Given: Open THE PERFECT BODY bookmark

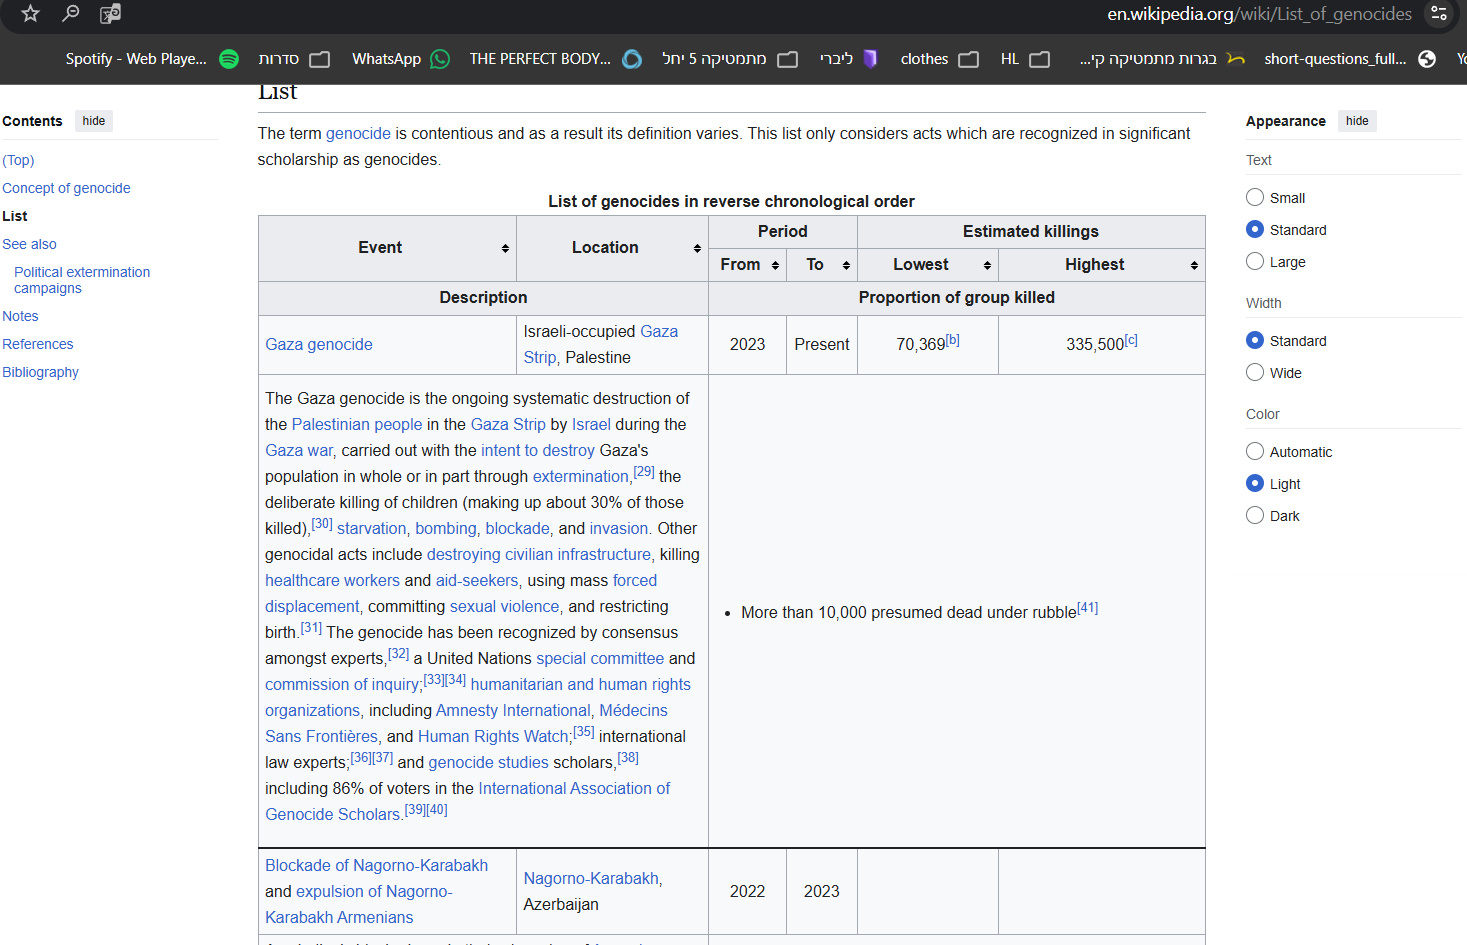Looking at the screenshot, I should pyautogui.click(x=556, y=59).
